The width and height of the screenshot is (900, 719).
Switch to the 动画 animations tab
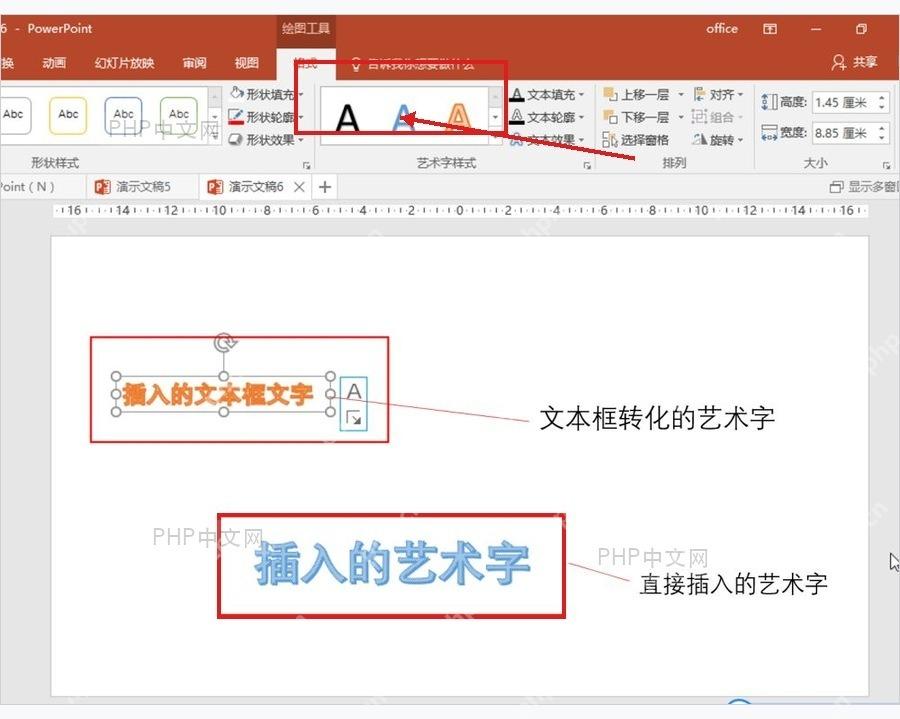pyautogui.click(x=54, y=63)
